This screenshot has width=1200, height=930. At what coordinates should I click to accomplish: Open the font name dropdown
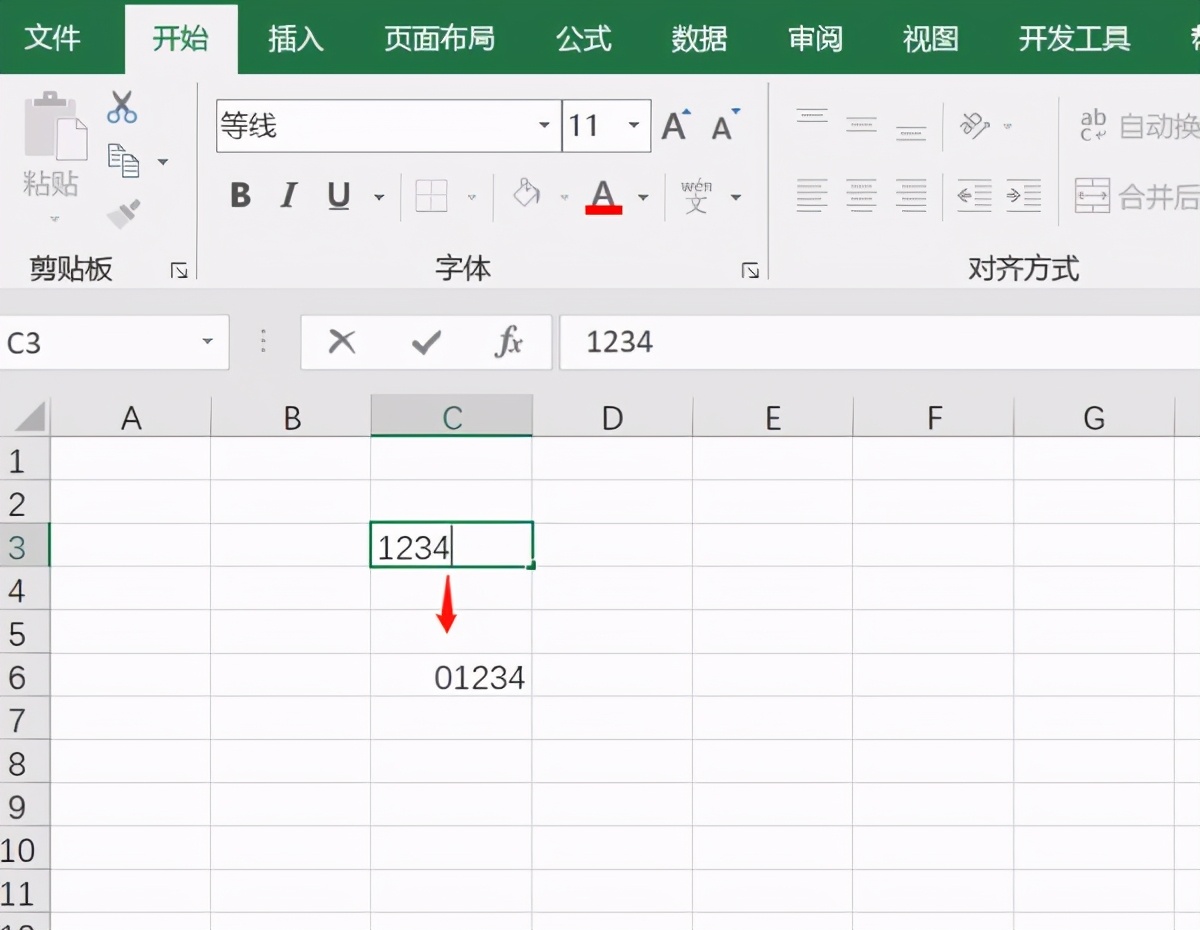544,125
